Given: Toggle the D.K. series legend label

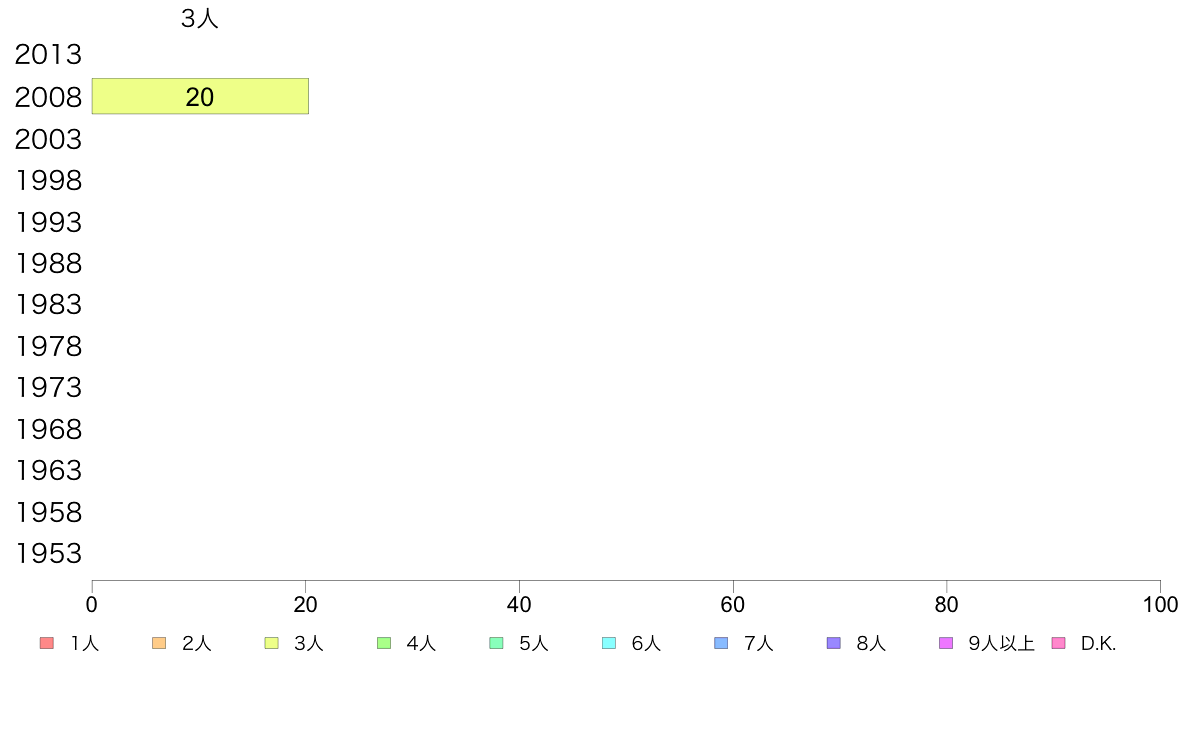Looking at the screenshot, I should tap(1098, 644).
